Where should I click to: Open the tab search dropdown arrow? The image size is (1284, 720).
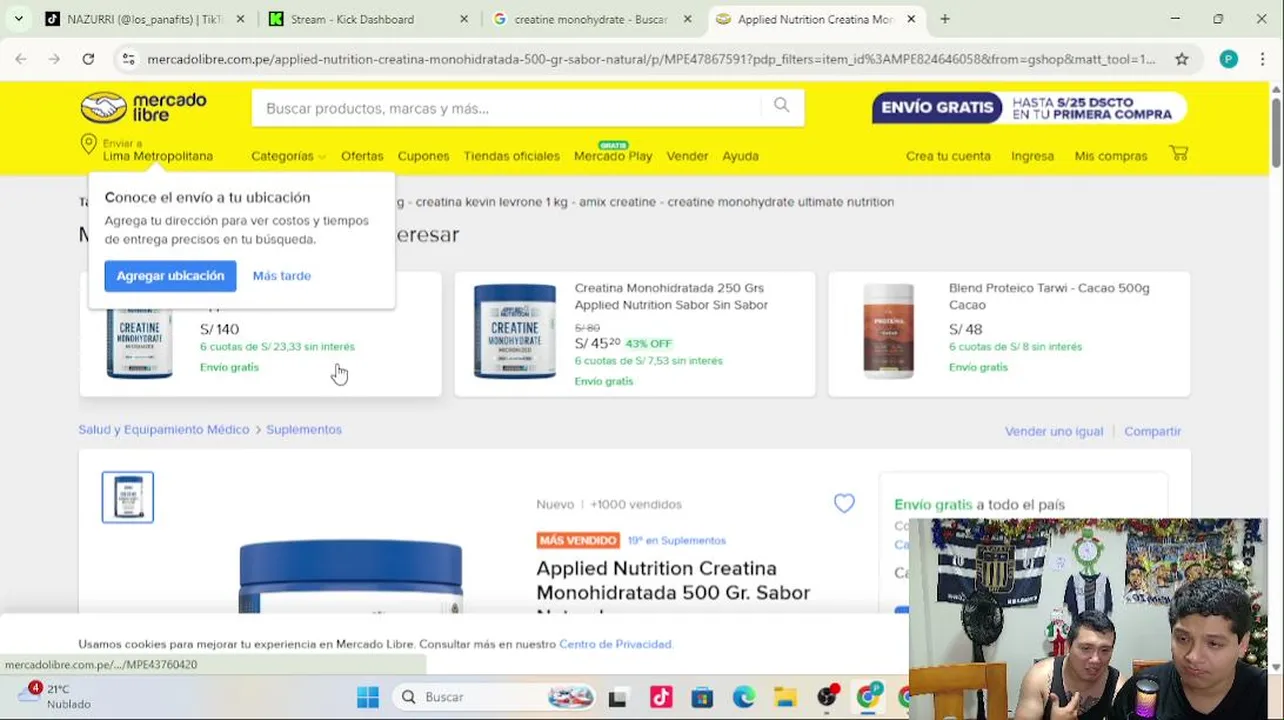pyautogui.click(x=18, y=19)
